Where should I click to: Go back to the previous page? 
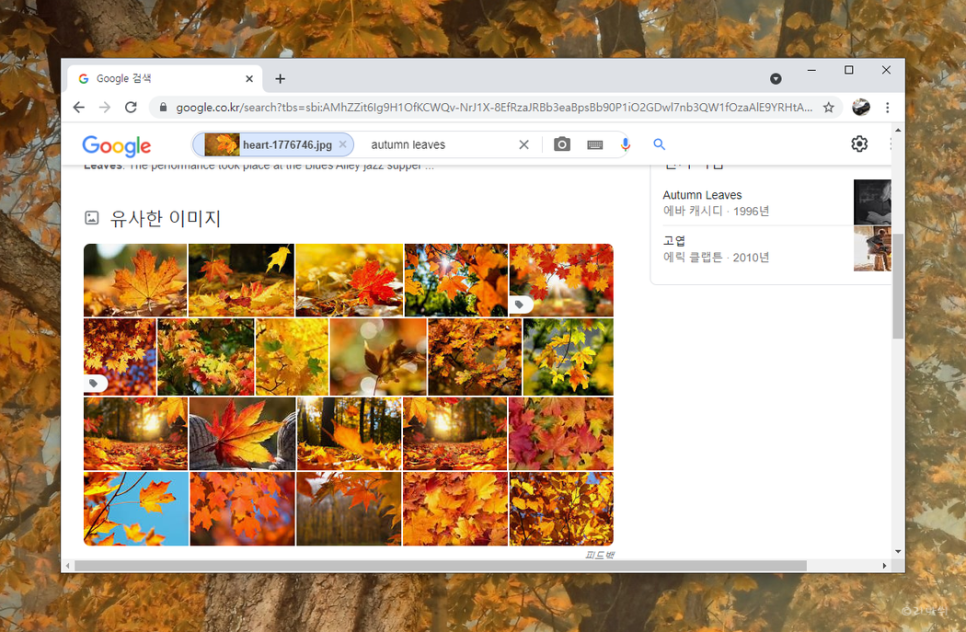click(x=79, y=107)
